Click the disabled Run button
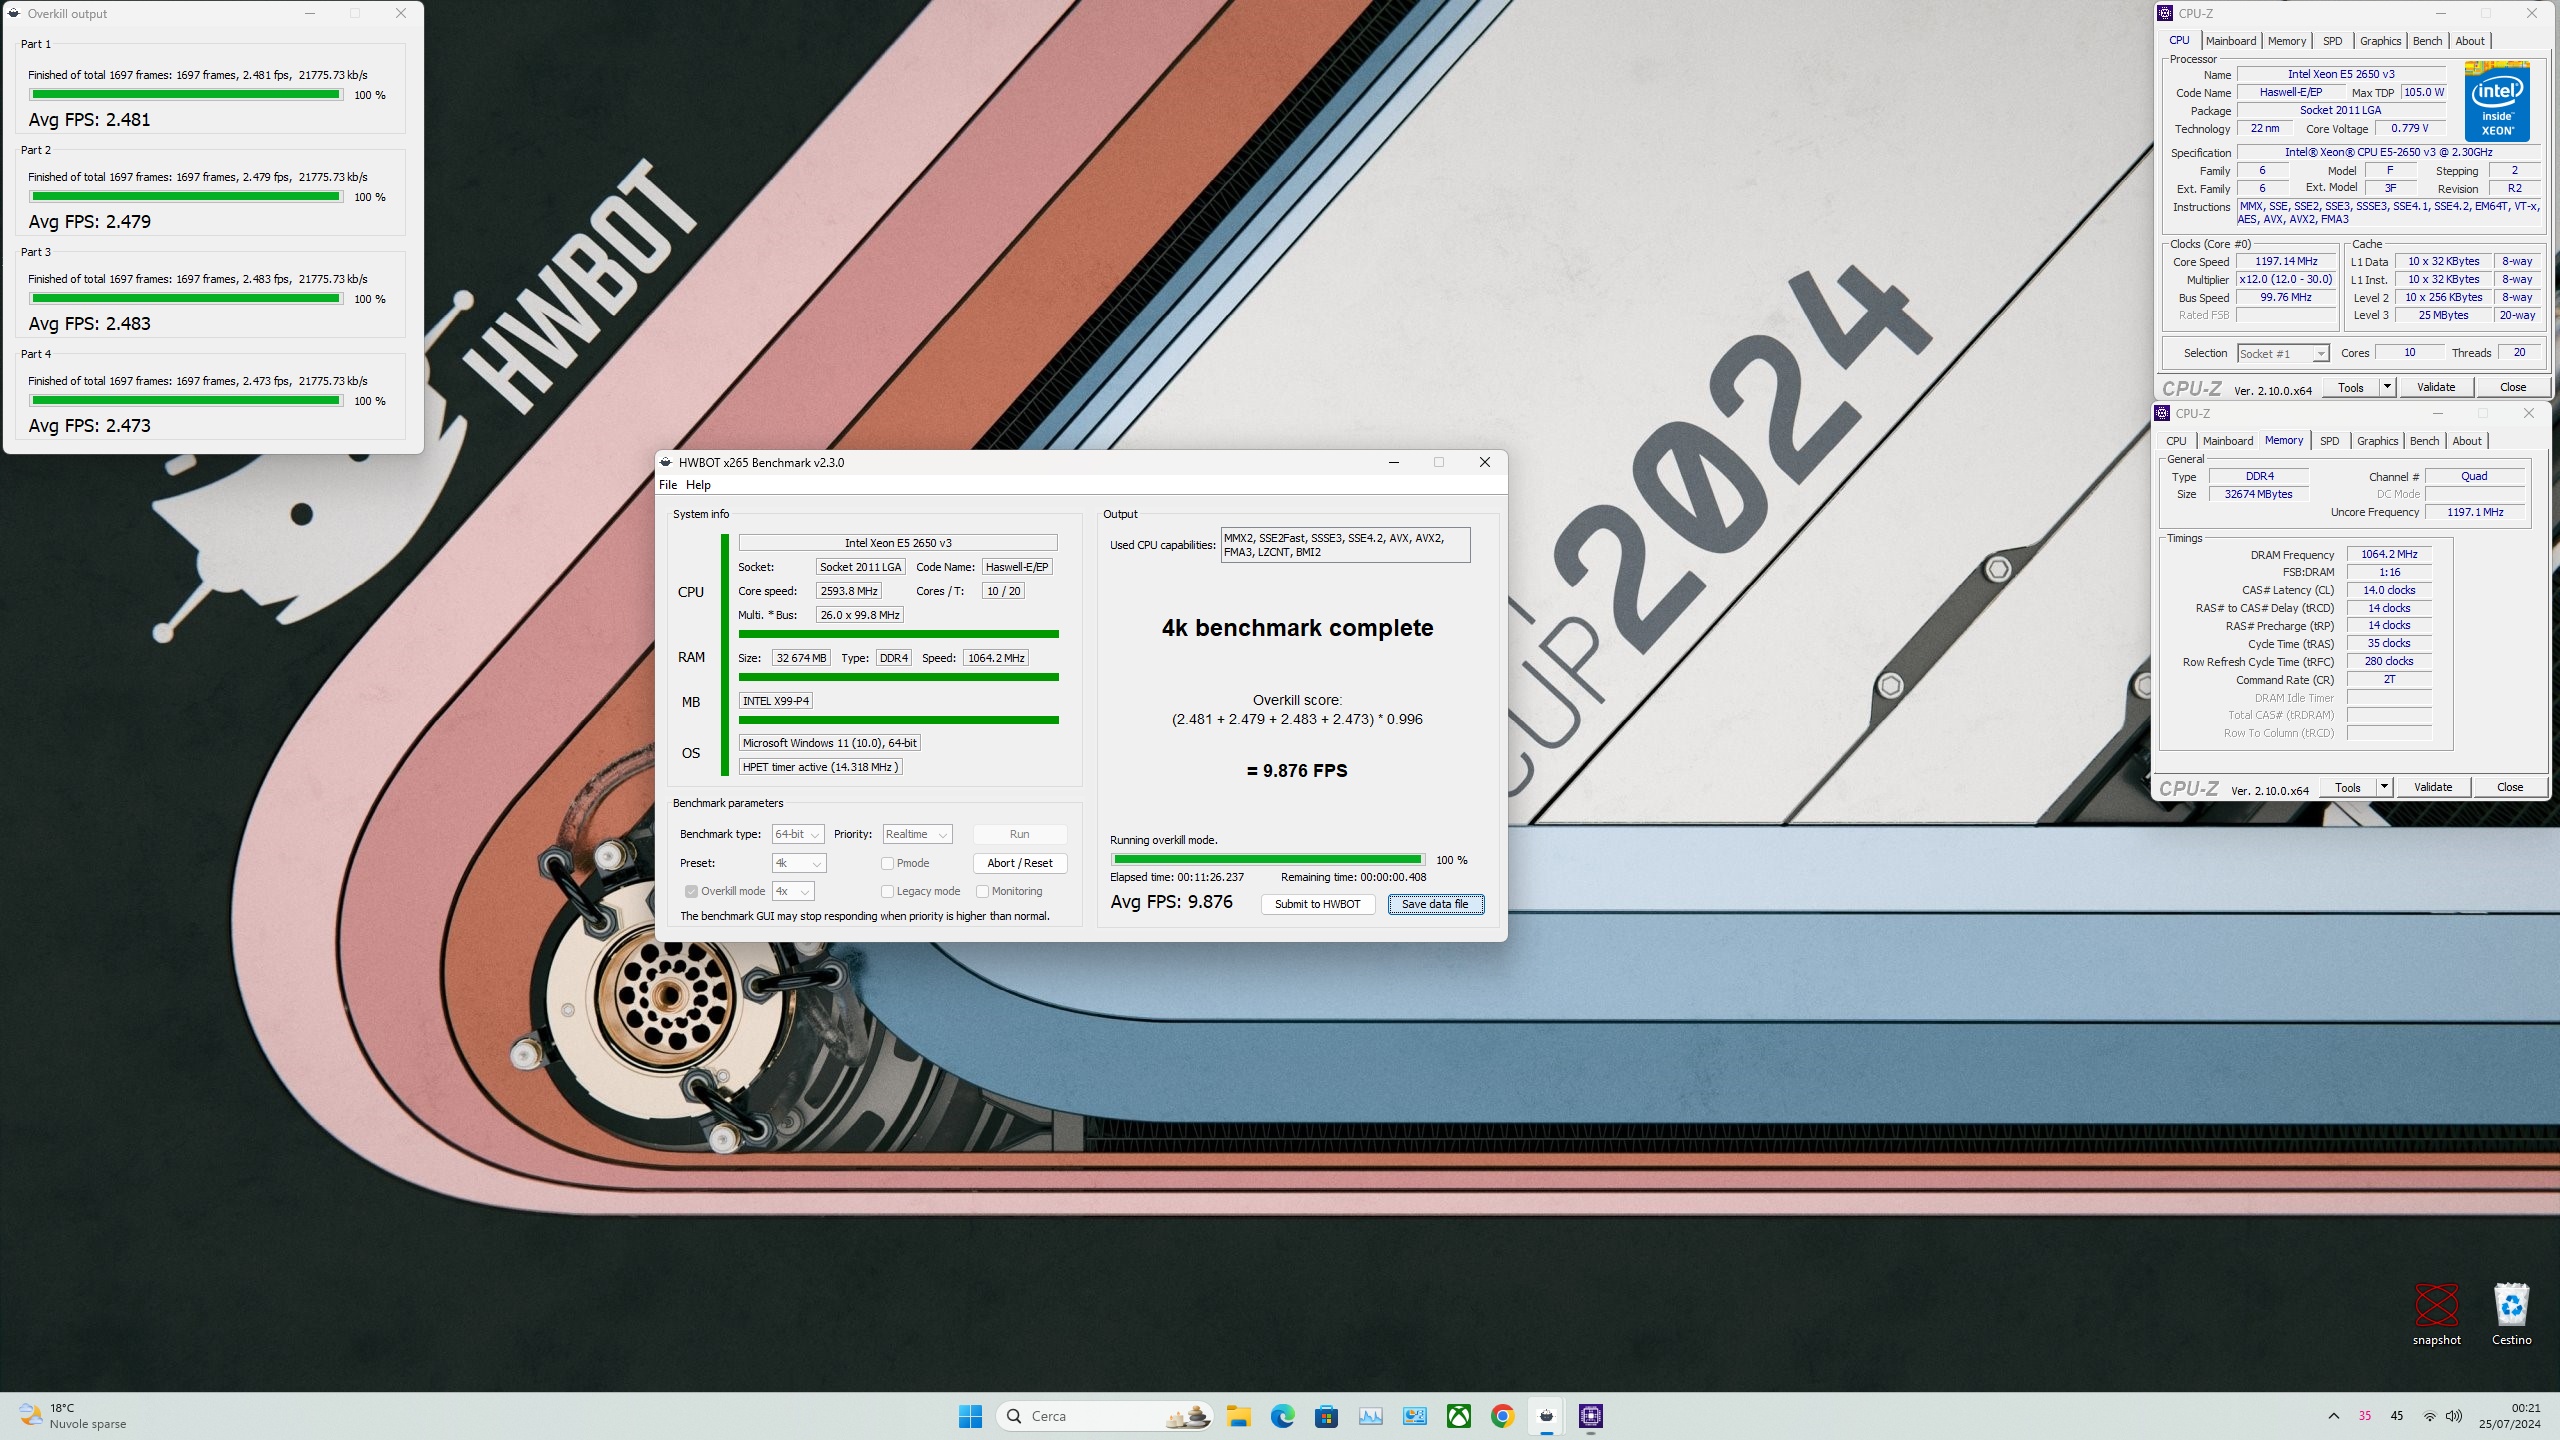This screenshot has width=2560, height=1440. pyautogui.click(x=1019, y=834)
